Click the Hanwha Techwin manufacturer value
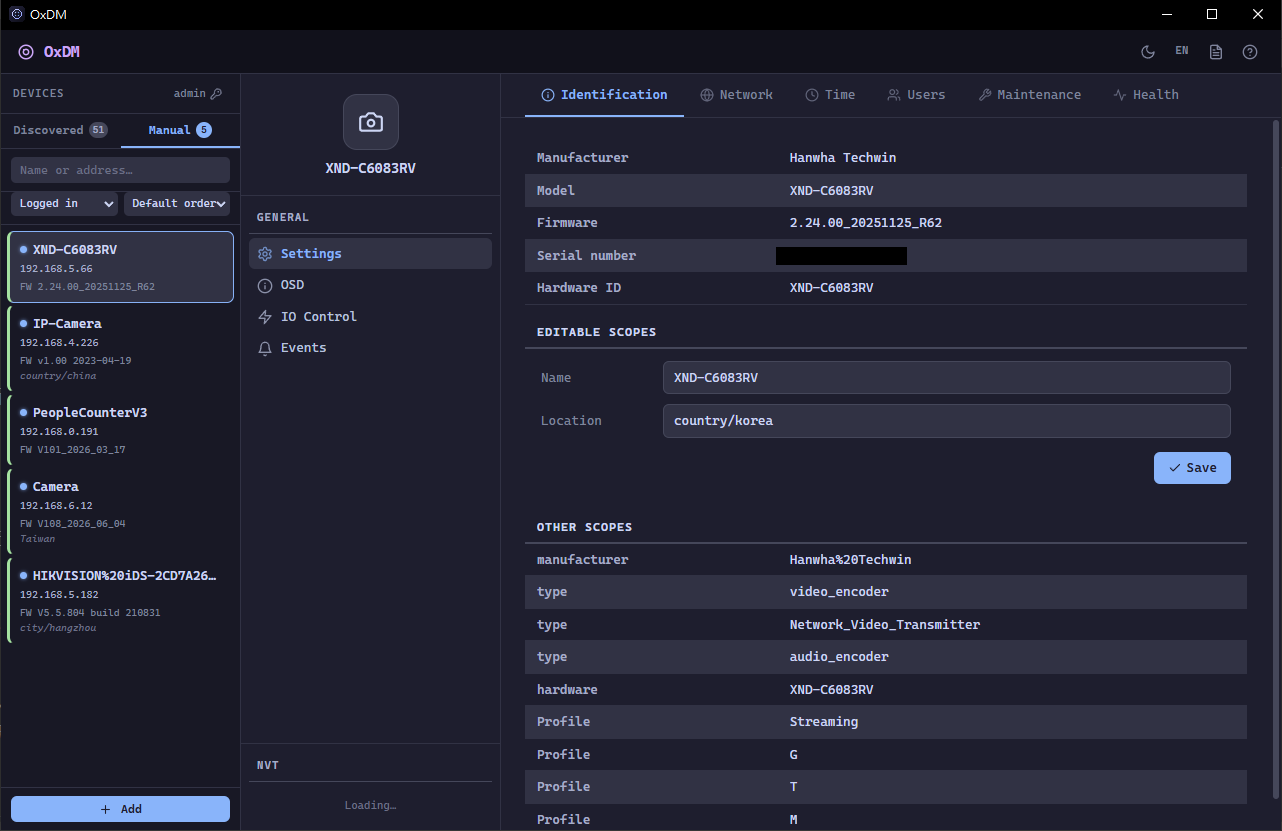The image size is (1282, 831). point(843,158)
